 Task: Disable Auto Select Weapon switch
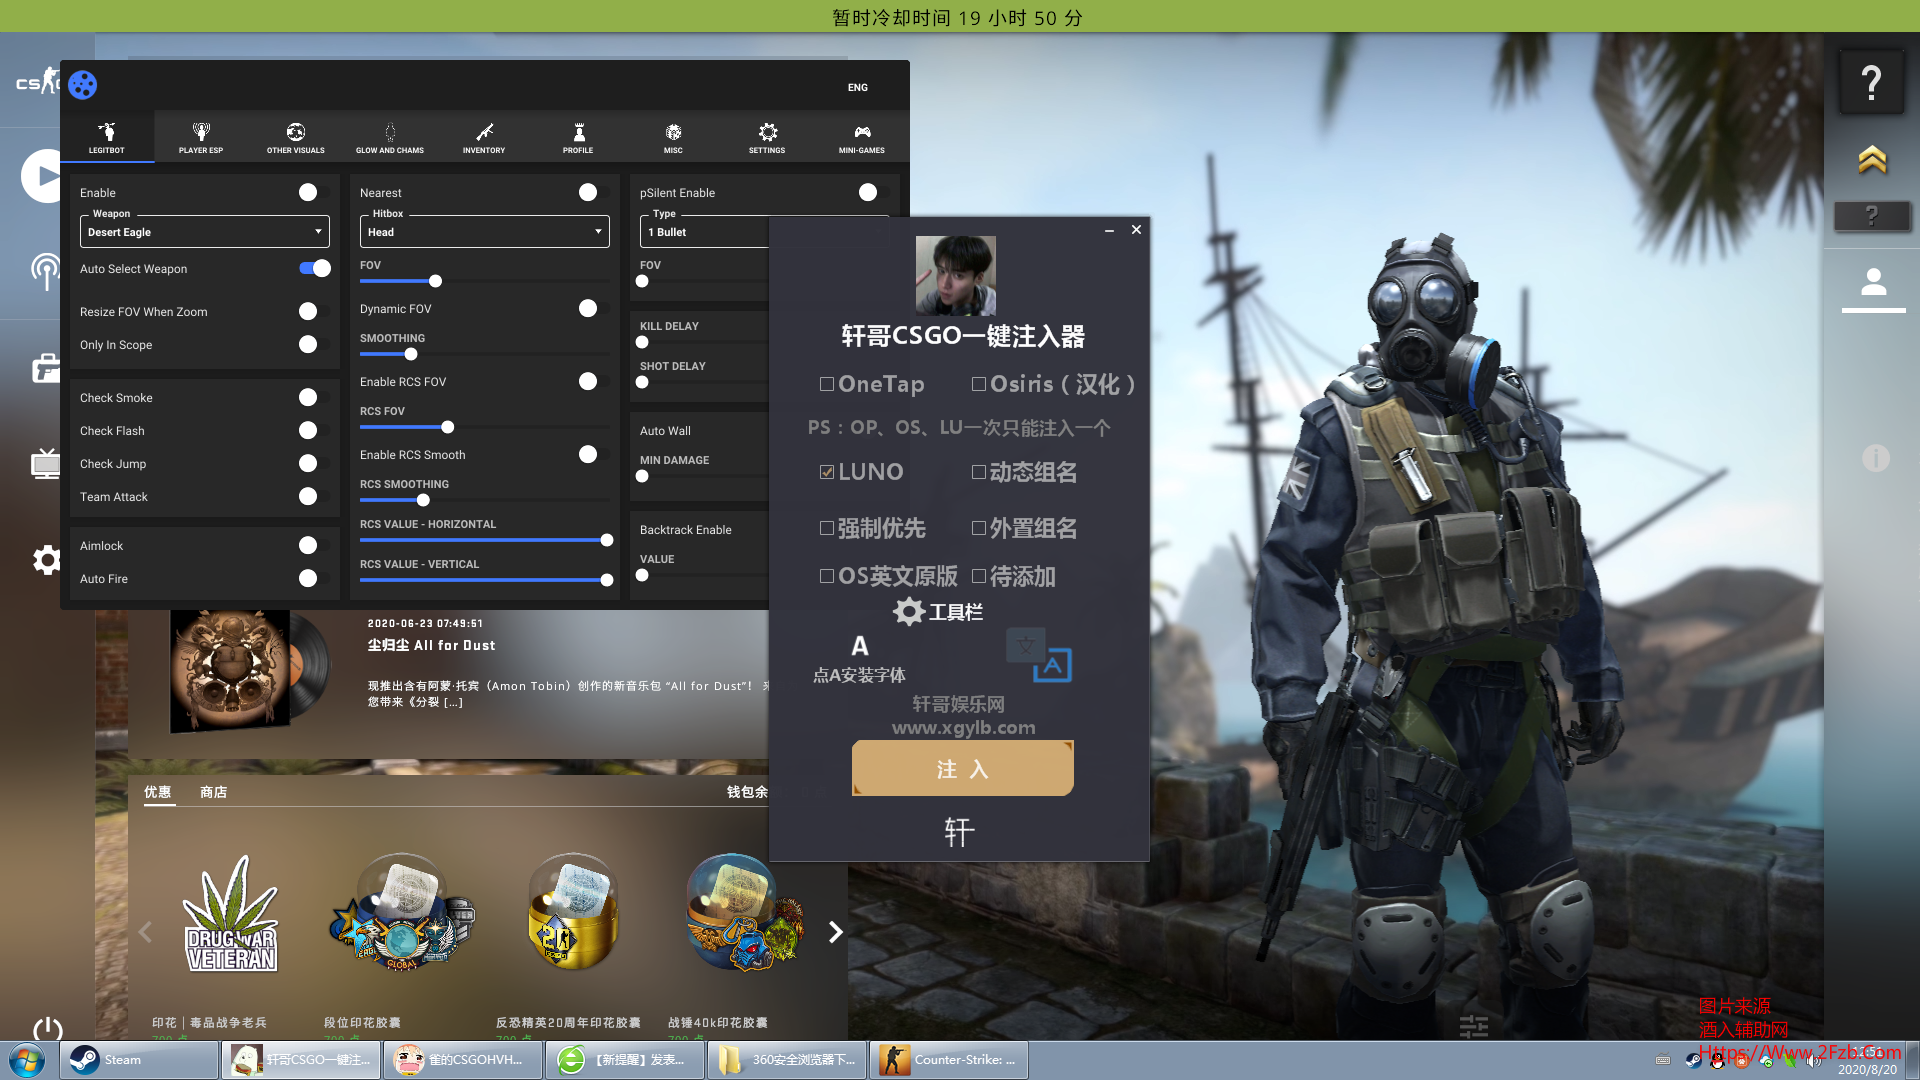(314, 268)
